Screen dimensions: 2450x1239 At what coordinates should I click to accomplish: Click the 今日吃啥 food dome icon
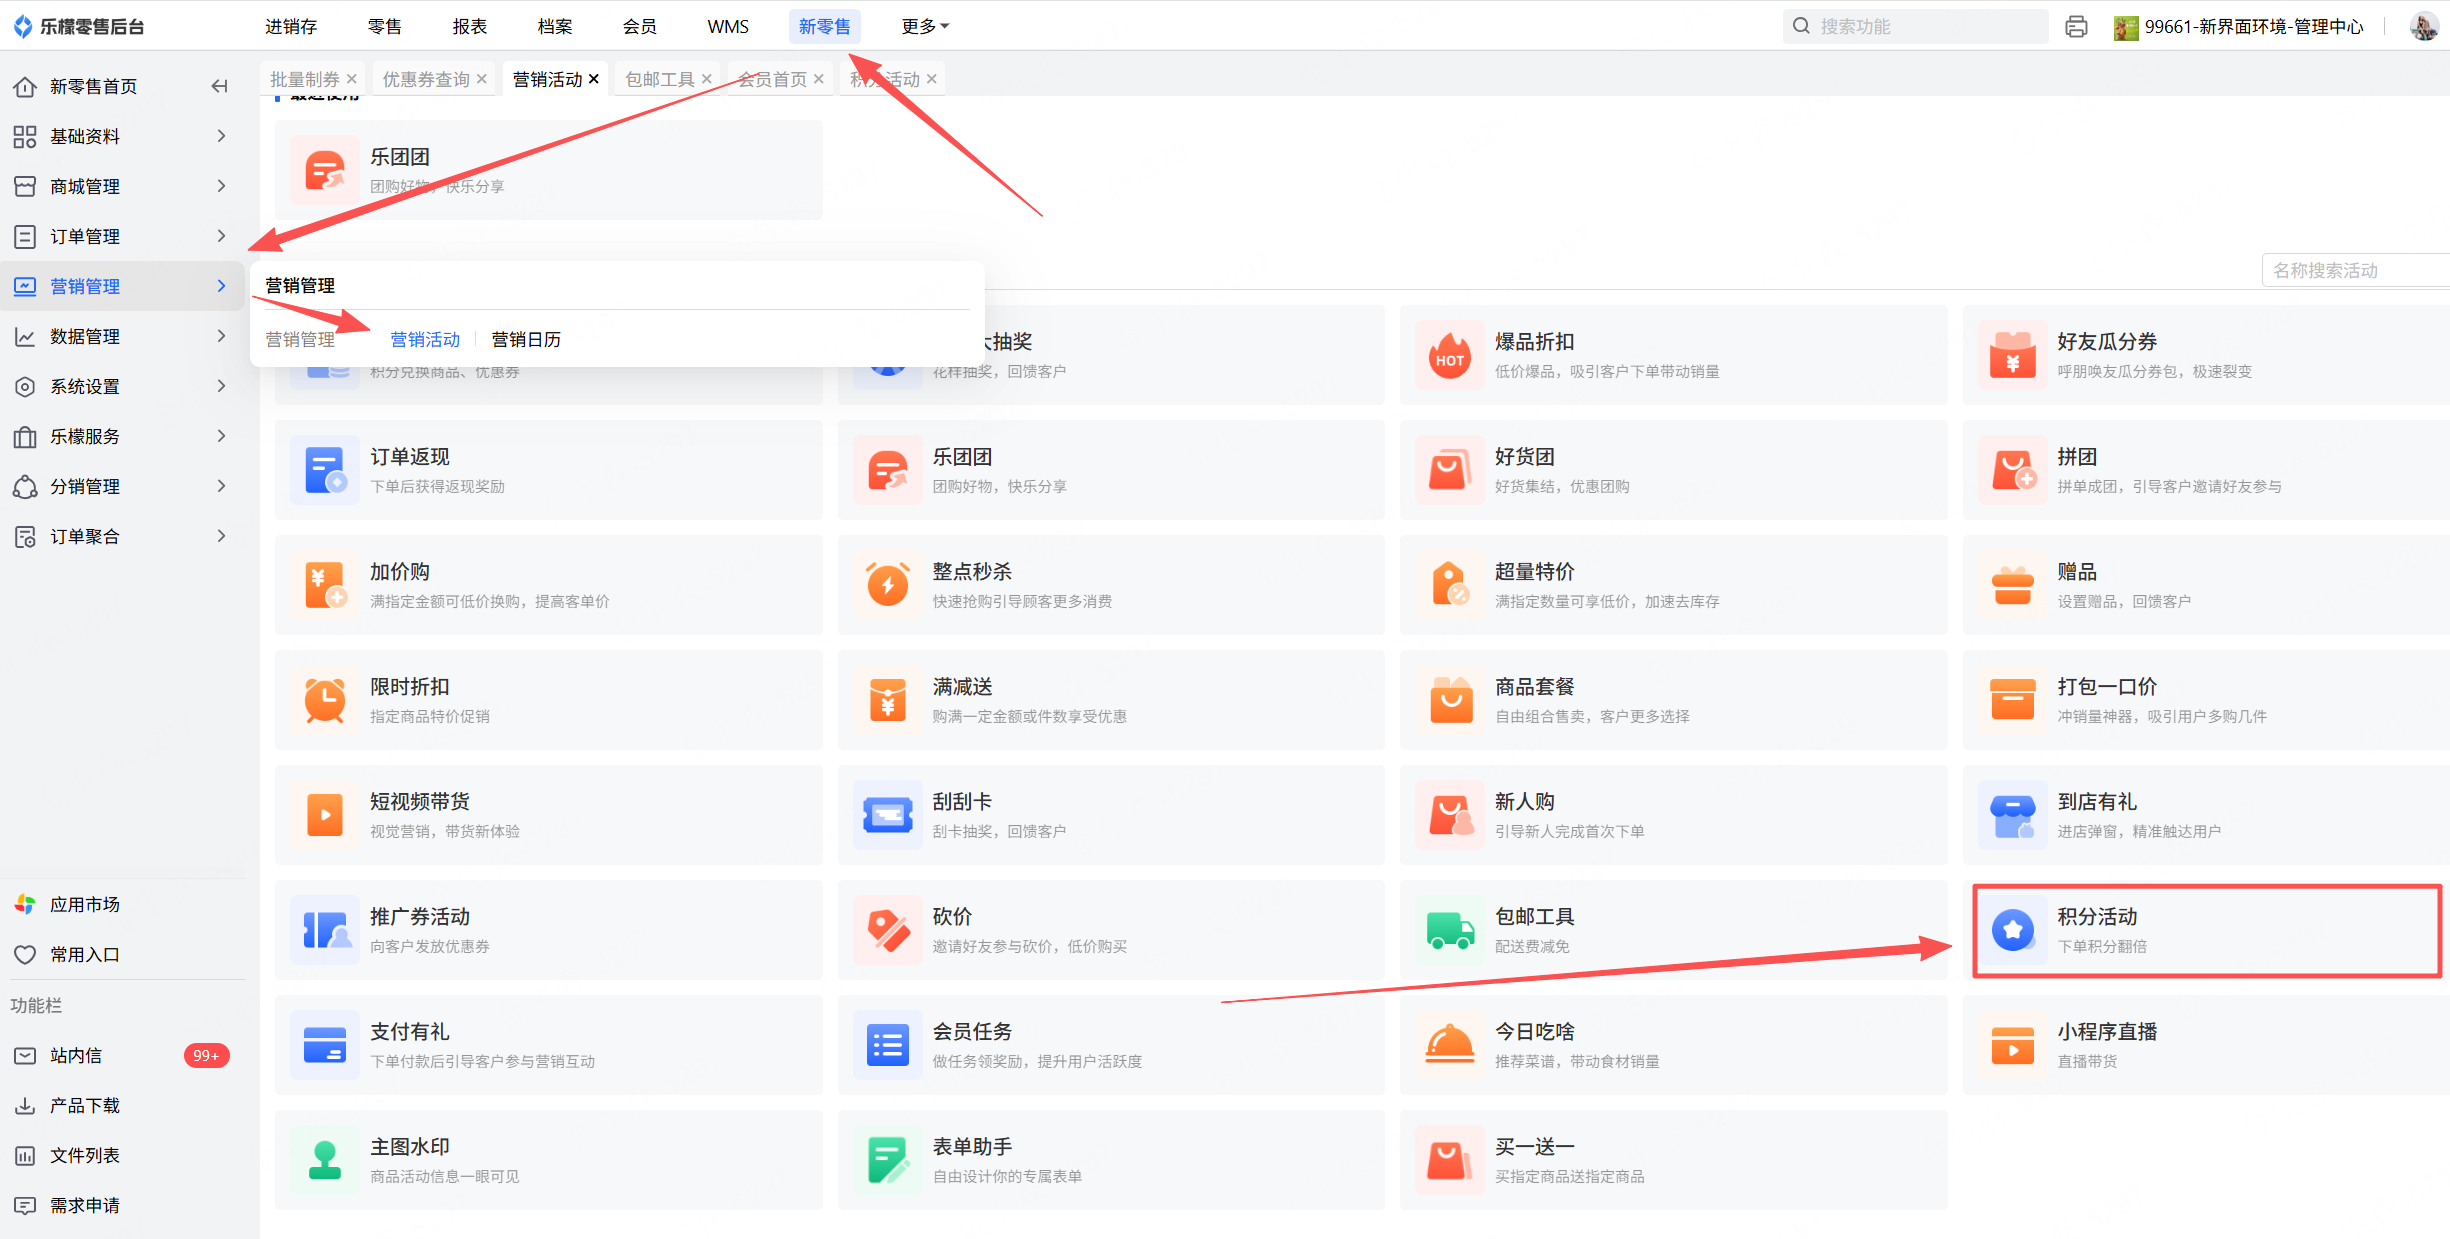(1450, 1045)
